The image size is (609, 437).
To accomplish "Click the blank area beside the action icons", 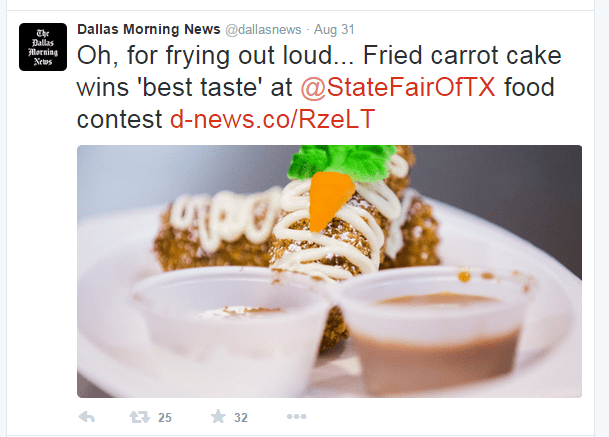I will pyautogui.click(x=447, y=417).
